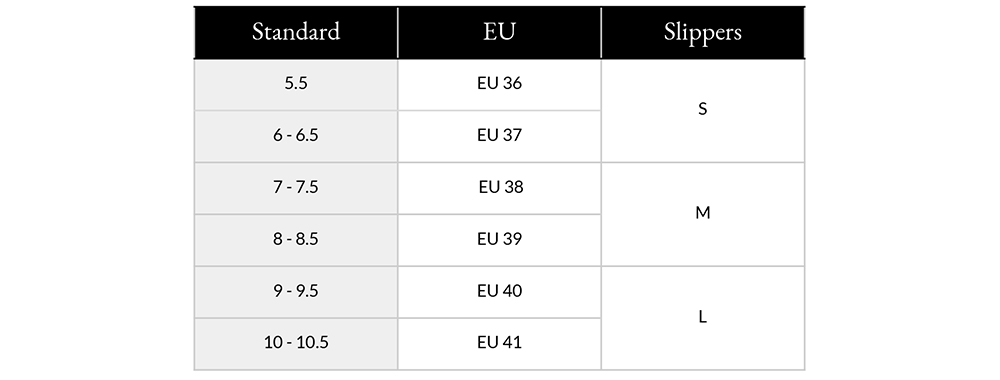Click the Slippers column header
1000x380 pixels.
[x=703, y=33]
